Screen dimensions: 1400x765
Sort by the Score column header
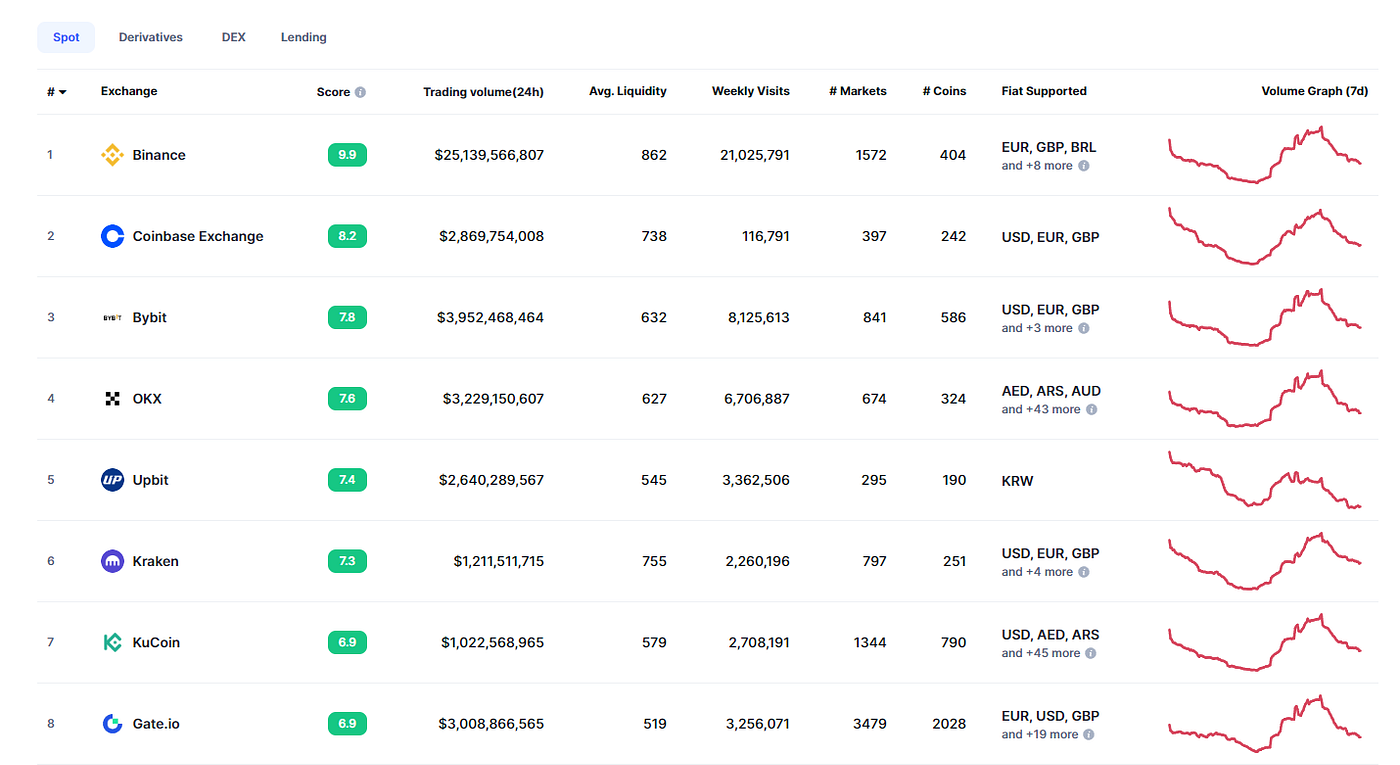(x=334, y=92)
